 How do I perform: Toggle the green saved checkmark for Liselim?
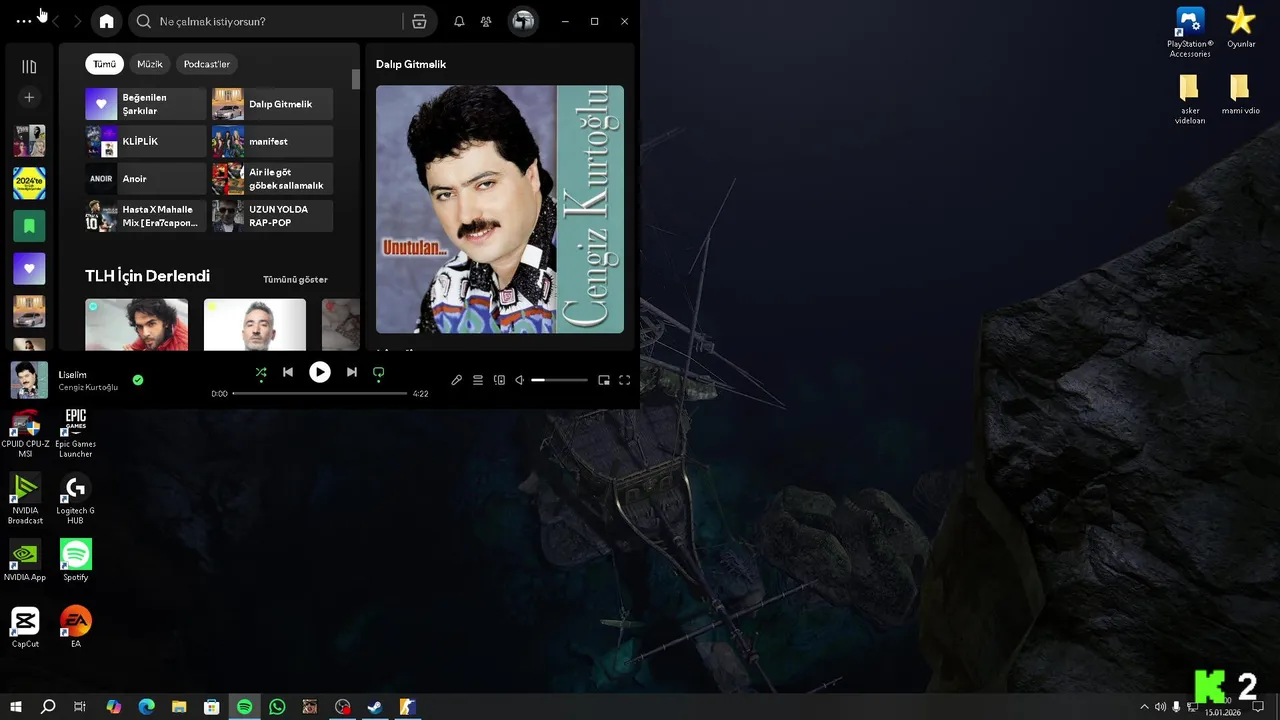coord(138,380)
